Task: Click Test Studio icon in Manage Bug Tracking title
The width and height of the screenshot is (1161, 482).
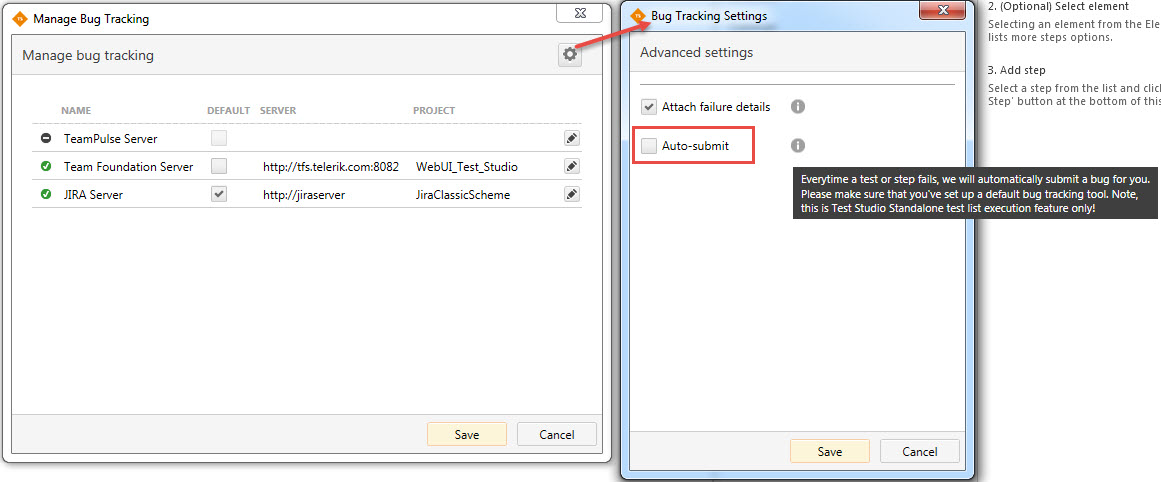Action: (21, 19)
